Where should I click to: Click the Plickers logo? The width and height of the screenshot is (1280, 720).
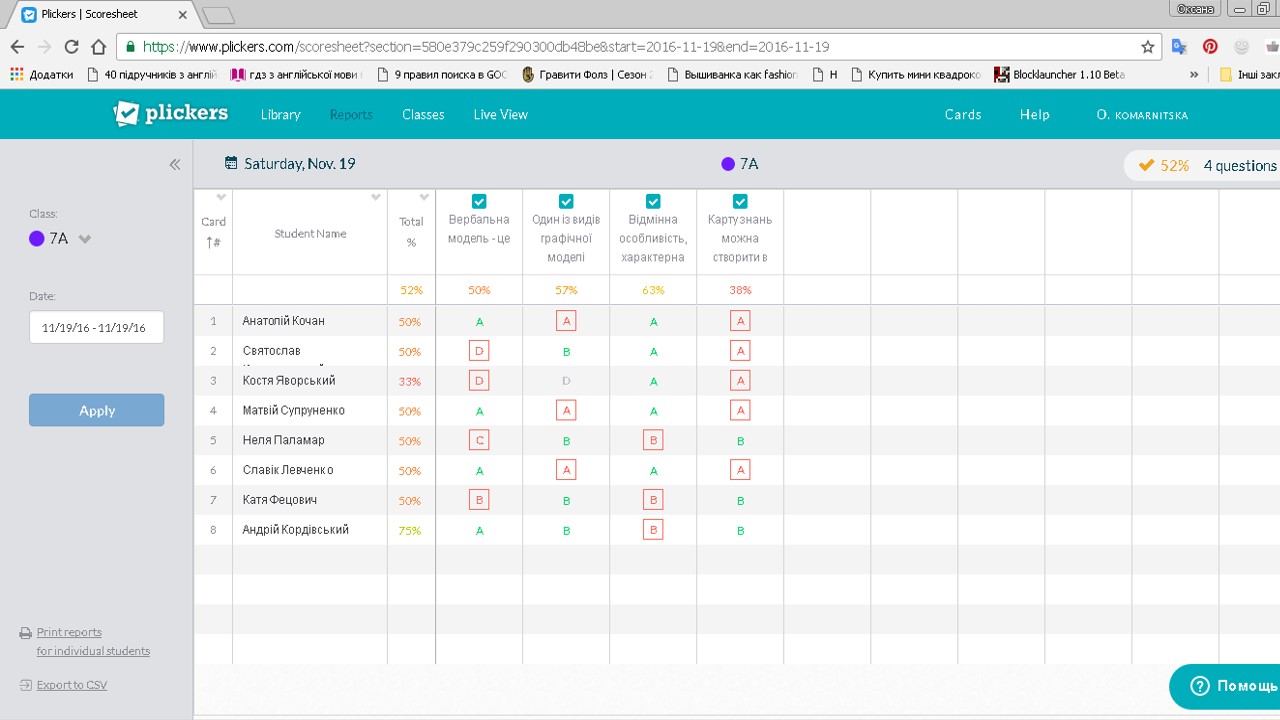coord(171,113)
